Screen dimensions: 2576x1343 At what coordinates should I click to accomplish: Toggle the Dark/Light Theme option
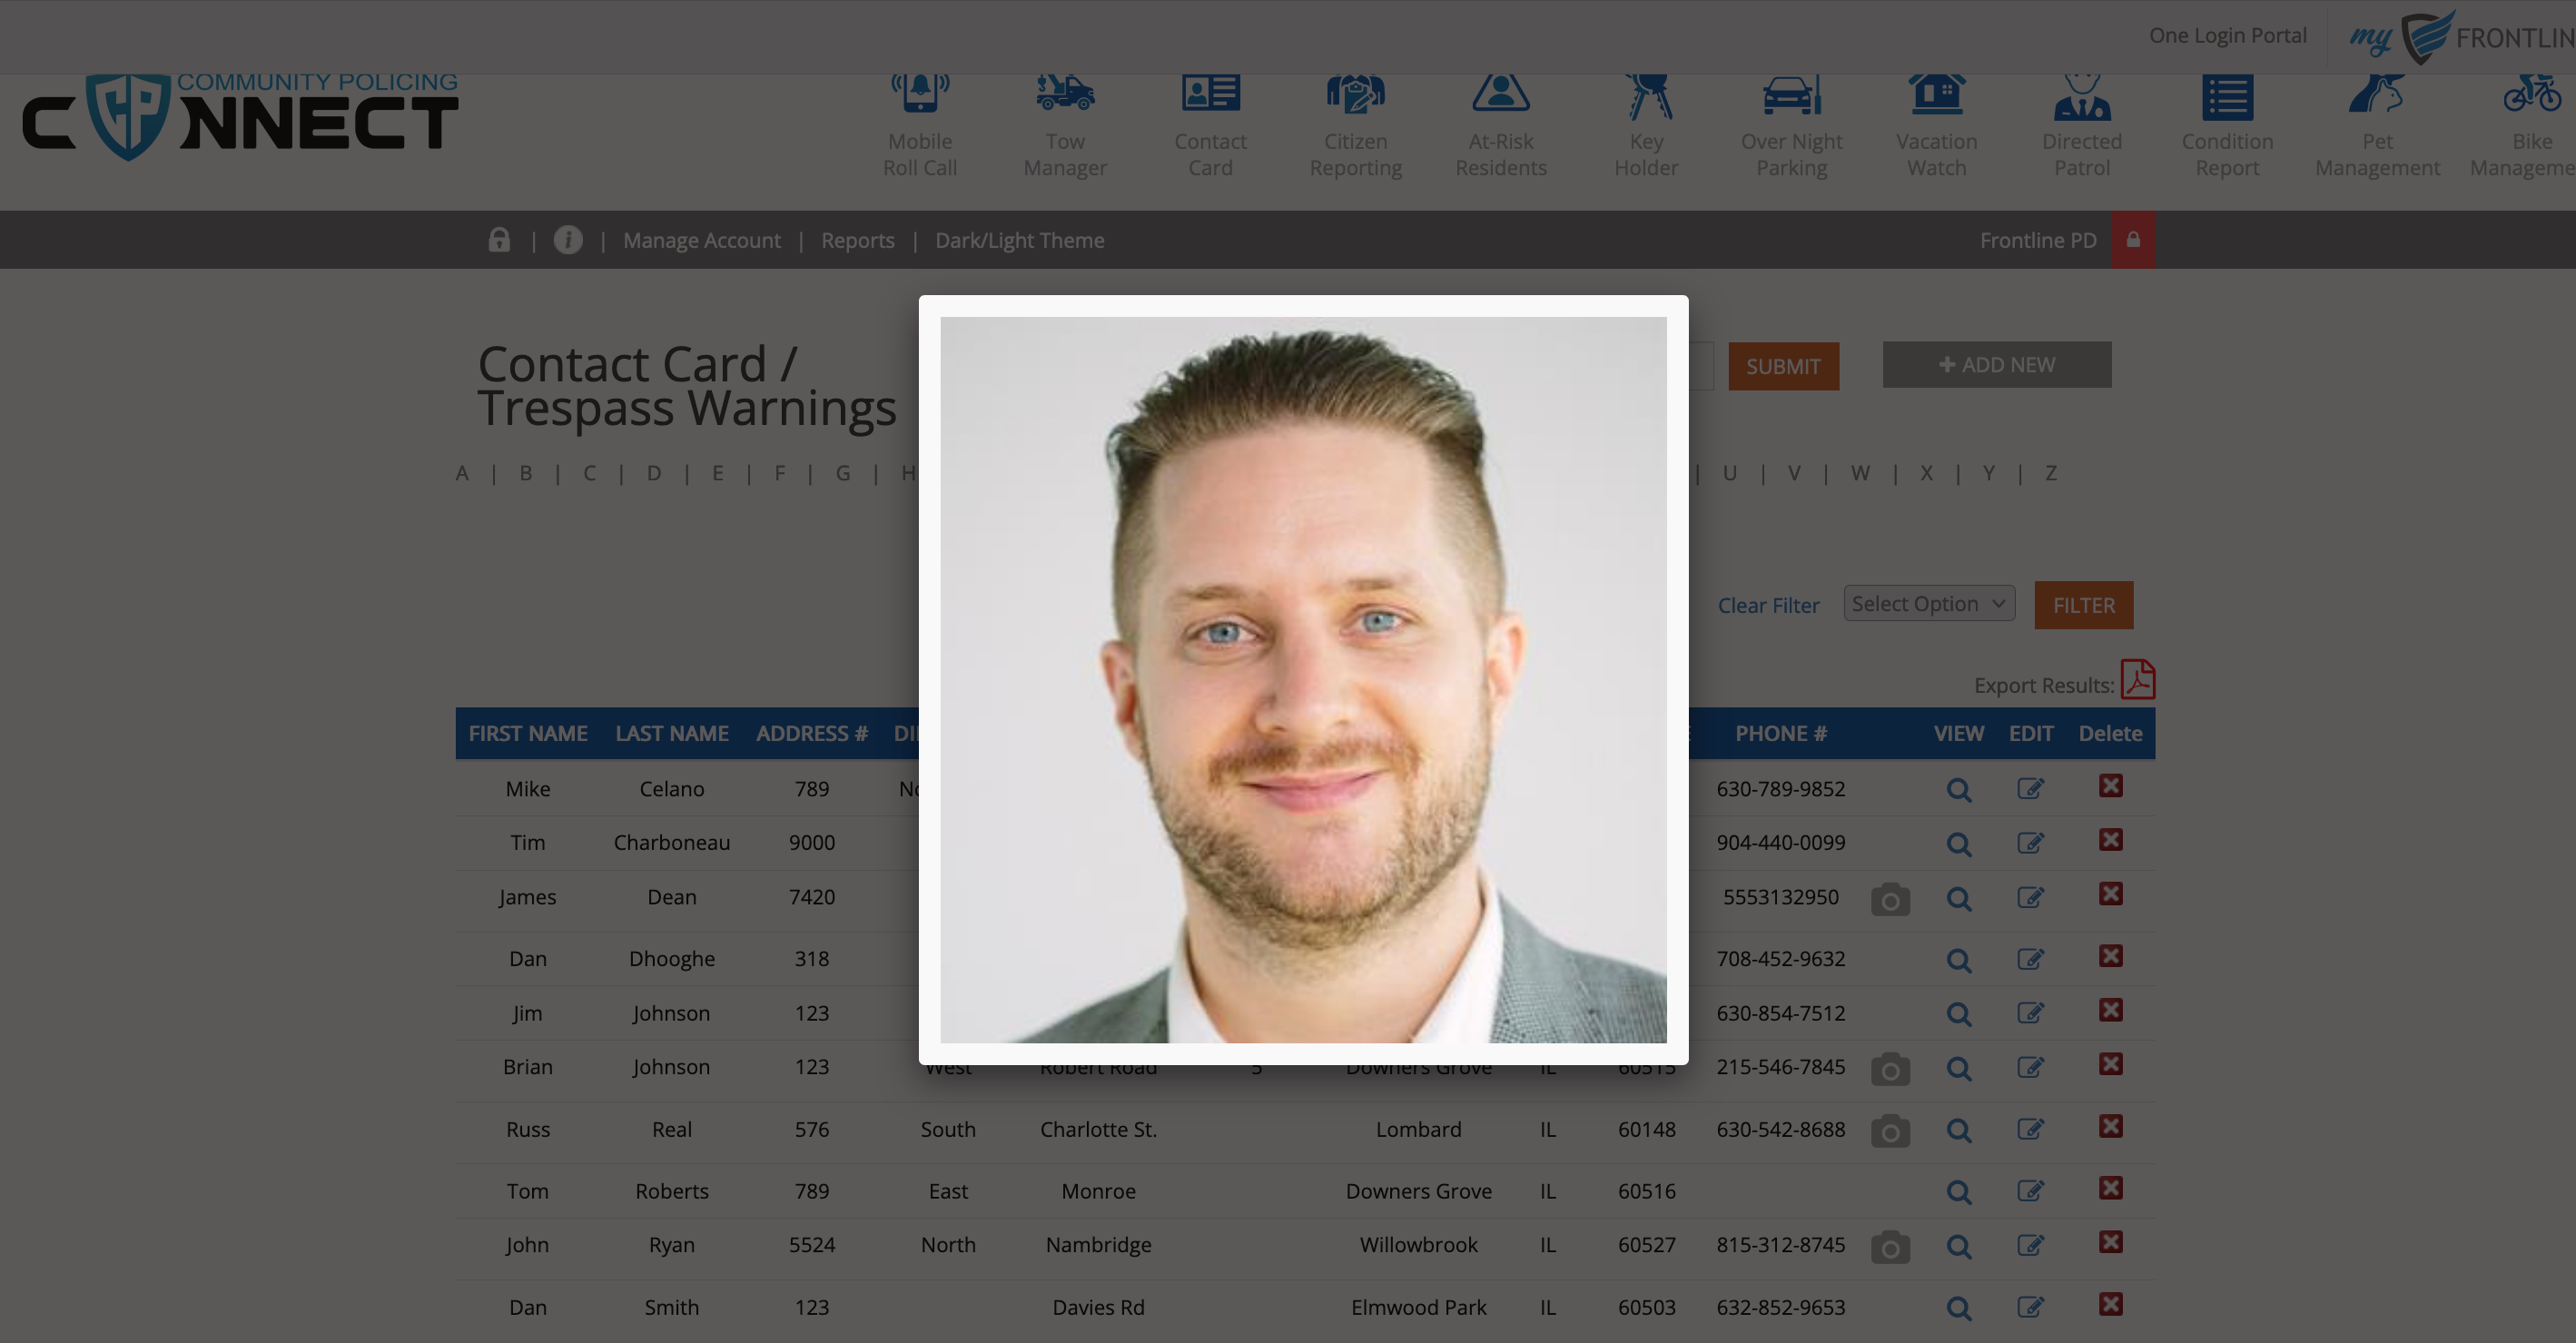[1019, 241]
